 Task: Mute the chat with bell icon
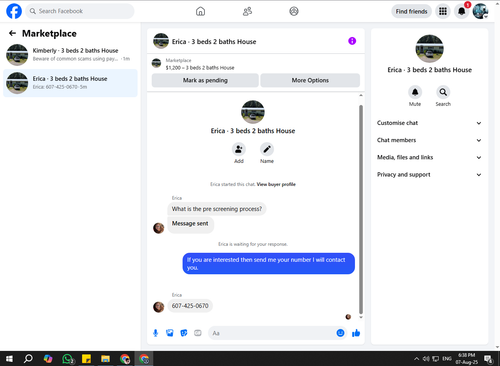pyautogui.click(x=415, y=92)
